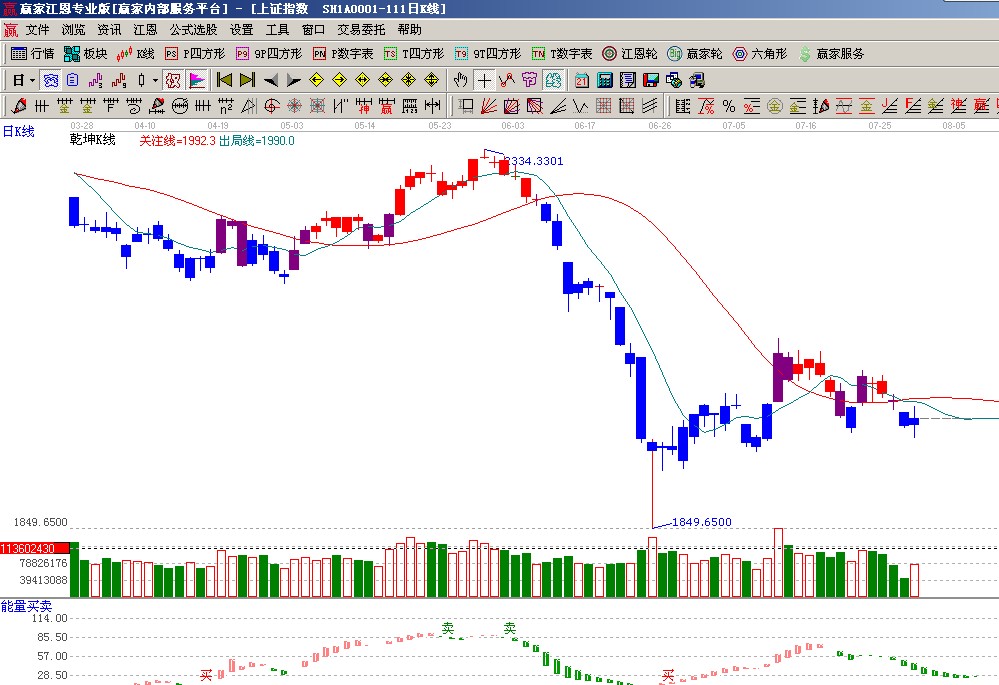The image size is (999, 685).
Task: Open the 公式选股 menu
Action: point(193,30)
